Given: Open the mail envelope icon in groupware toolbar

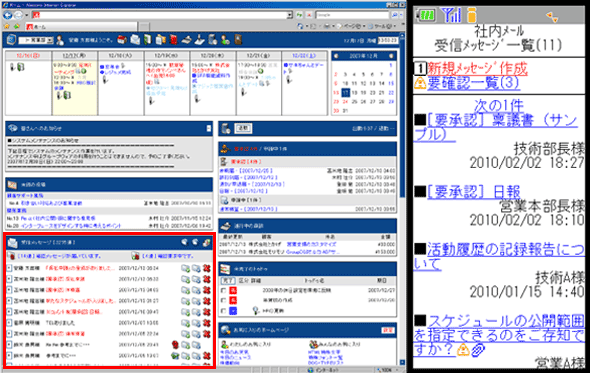Looking at the screenshot, I should (x=135, y=39).
